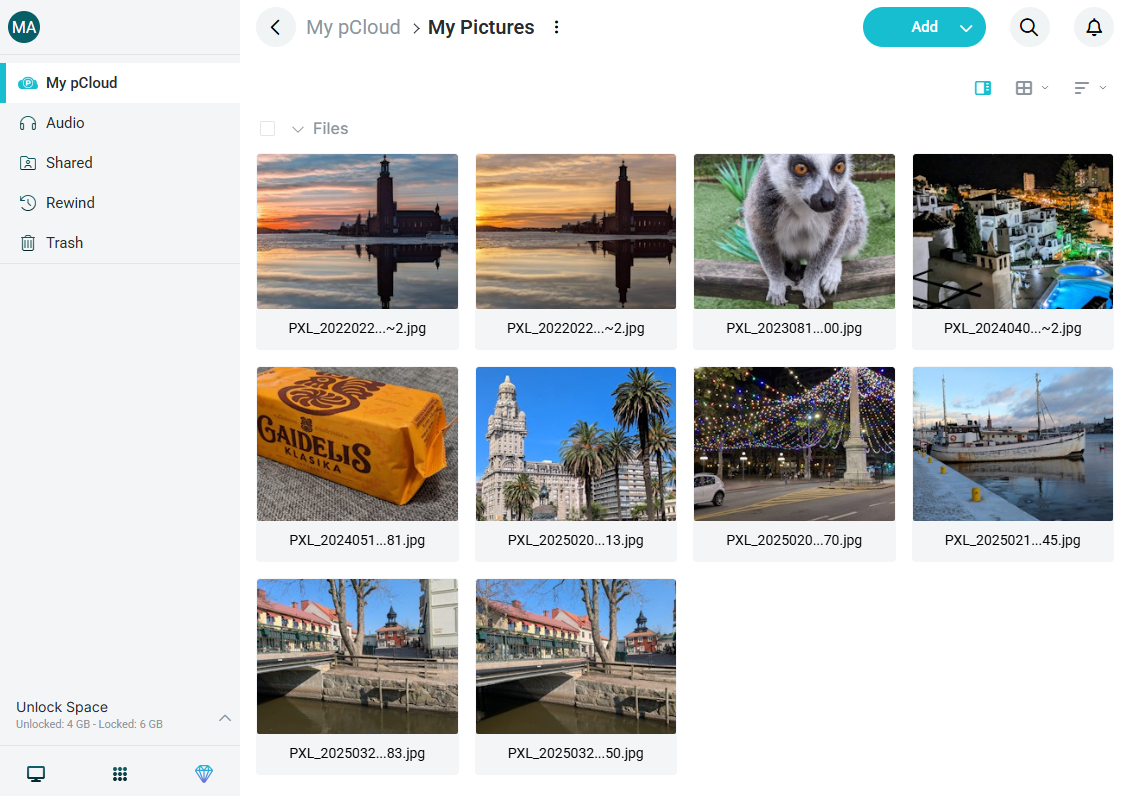The width and height of the screenshot is (1122, 796).
Task: Collapse the Files section chevron
Action: (x=297, y=129)
